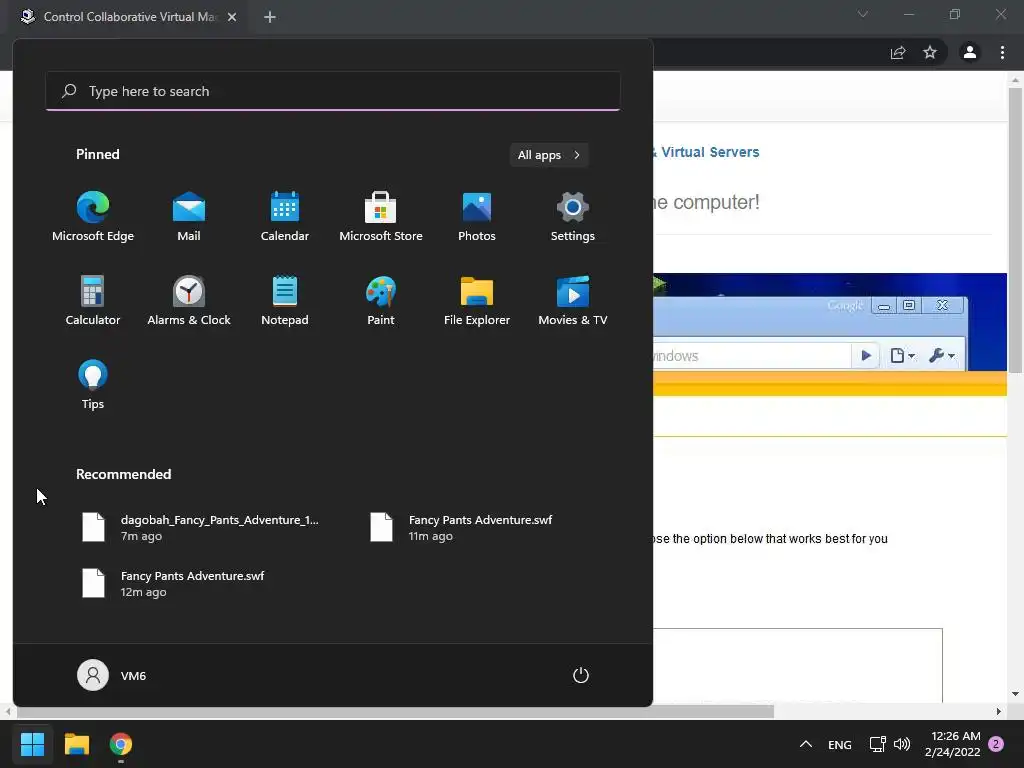Open the notification center badge

996,744
